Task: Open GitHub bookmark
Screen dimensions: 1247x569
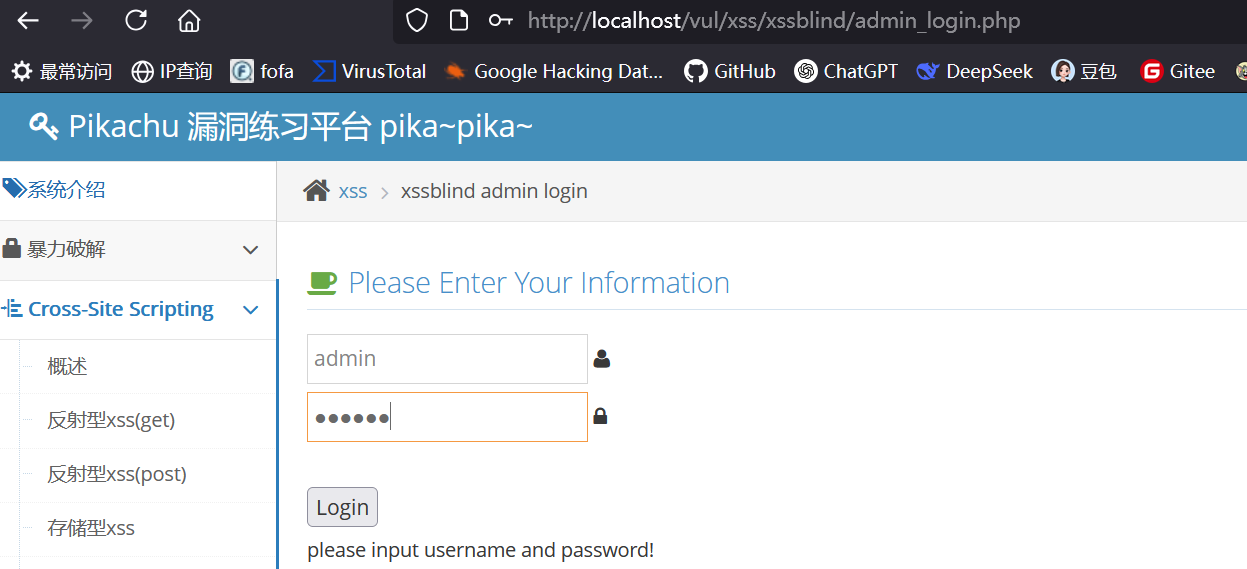Action: coord(730,71)
